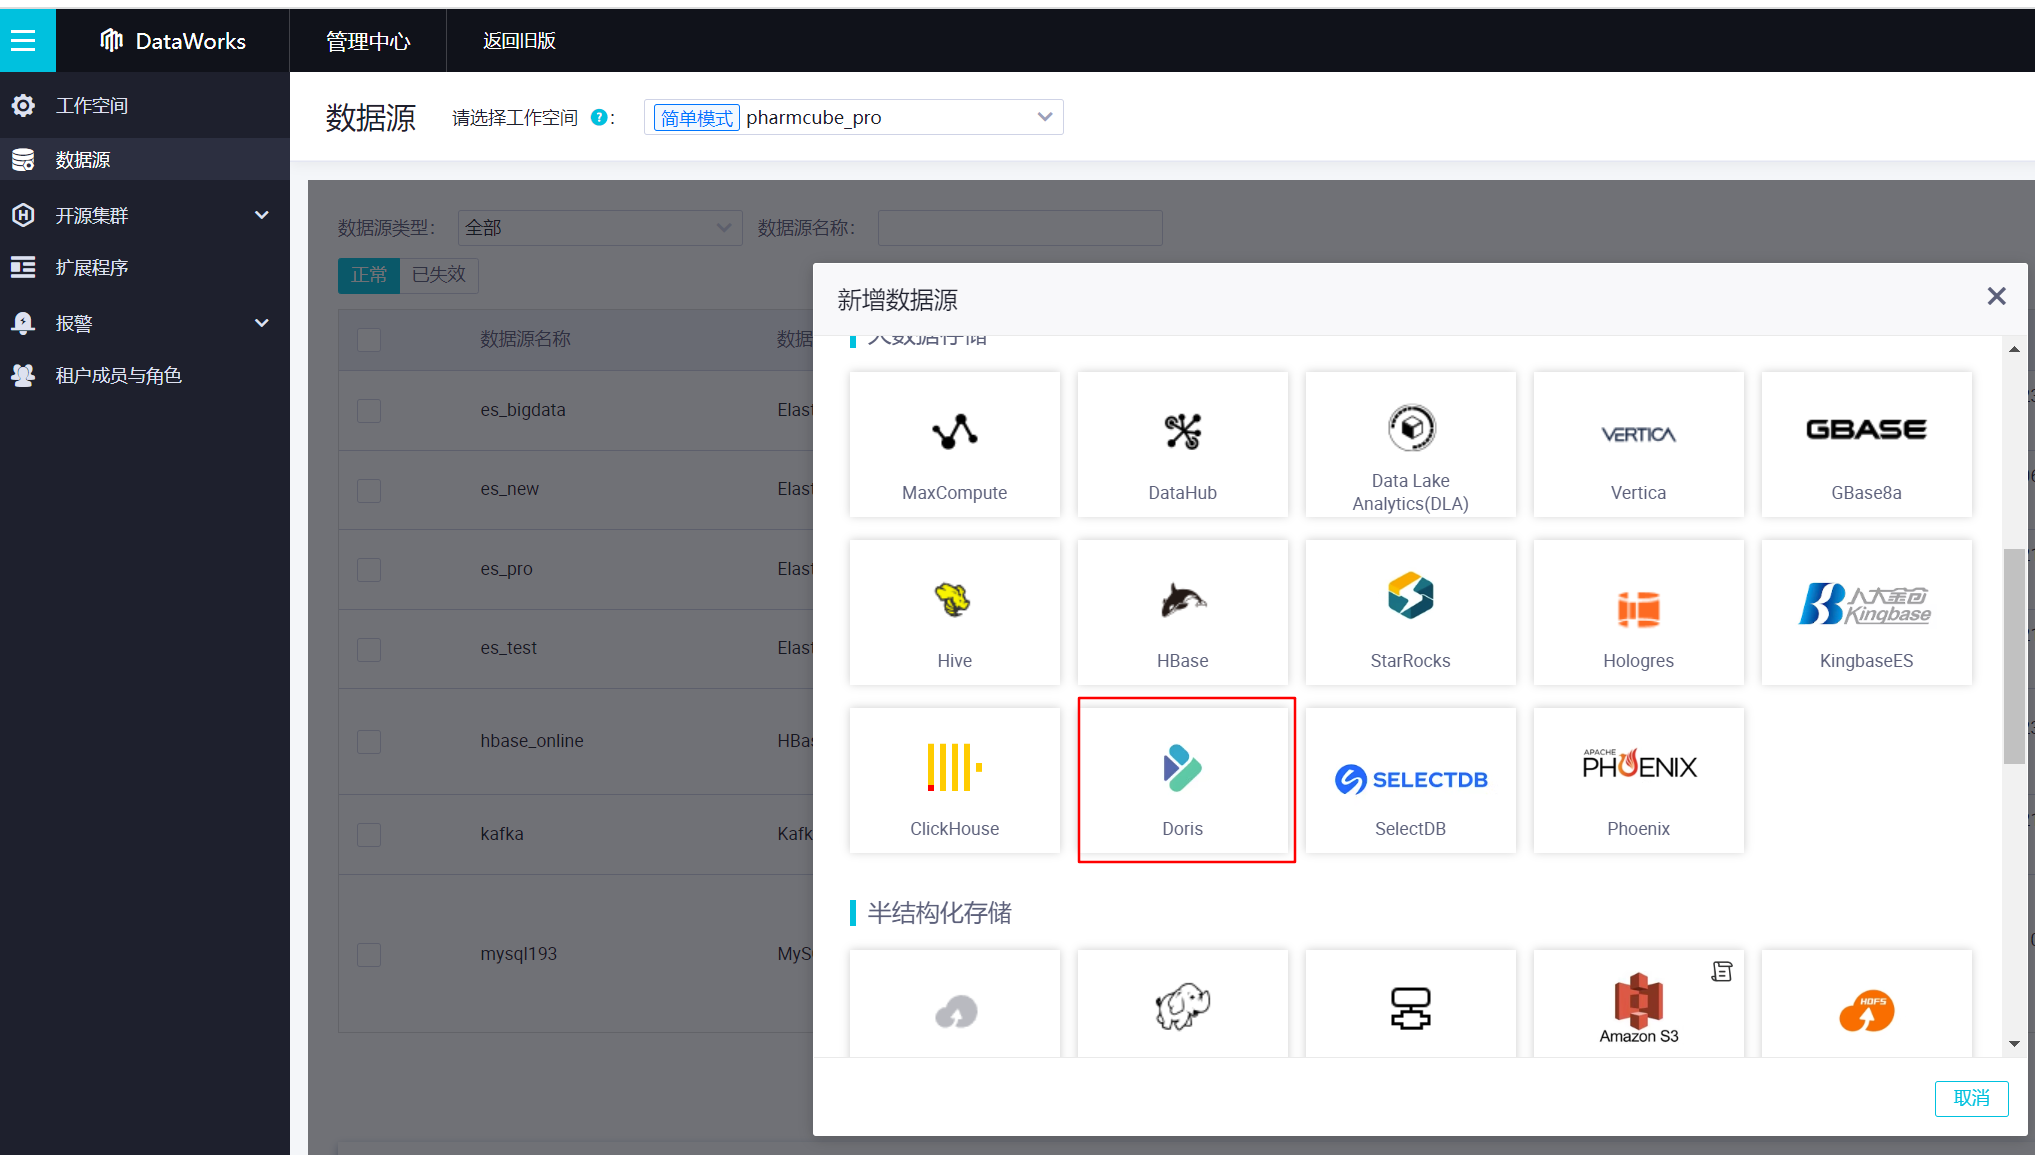Viewport: 2035px width, 1155px height.
Task: Pick the server network icon card
Action: pyautogui.click(x=1410, y=1003)
